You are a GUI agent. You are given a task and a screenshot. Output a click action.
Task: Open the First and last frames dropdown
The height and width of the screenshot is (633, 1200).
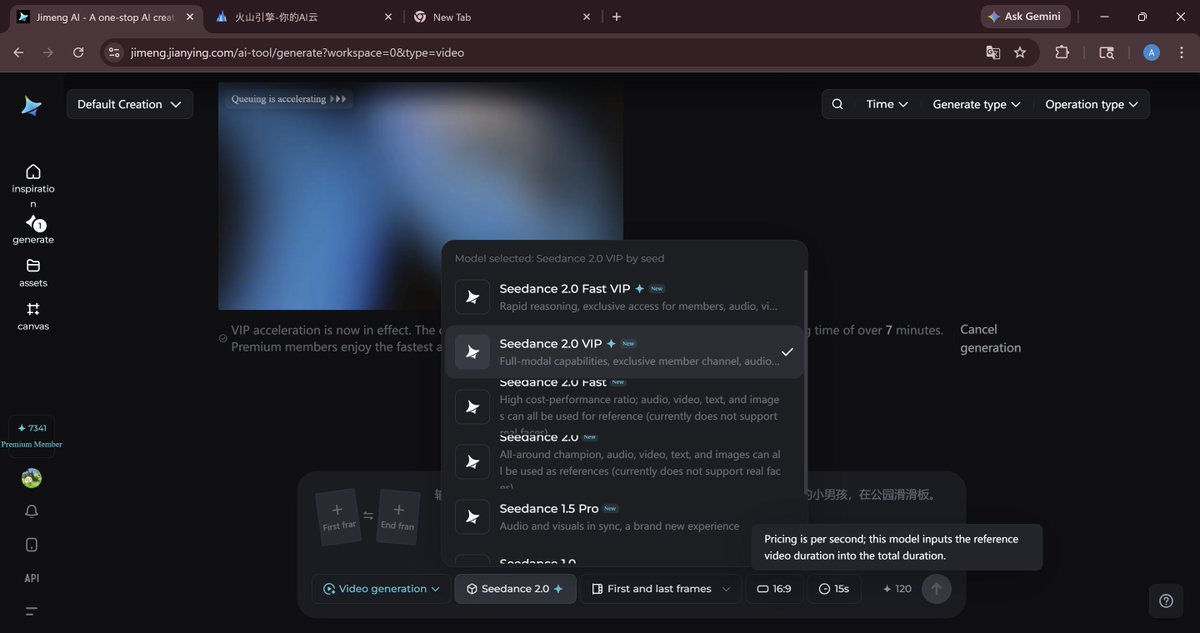coord(661,589)
